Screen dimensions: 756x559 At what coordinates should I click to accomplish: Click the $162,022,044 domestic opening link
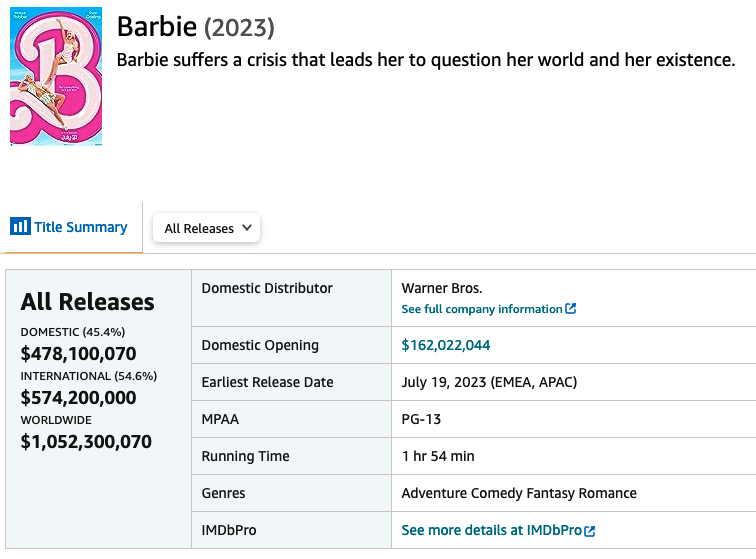(x=446, y=345)
